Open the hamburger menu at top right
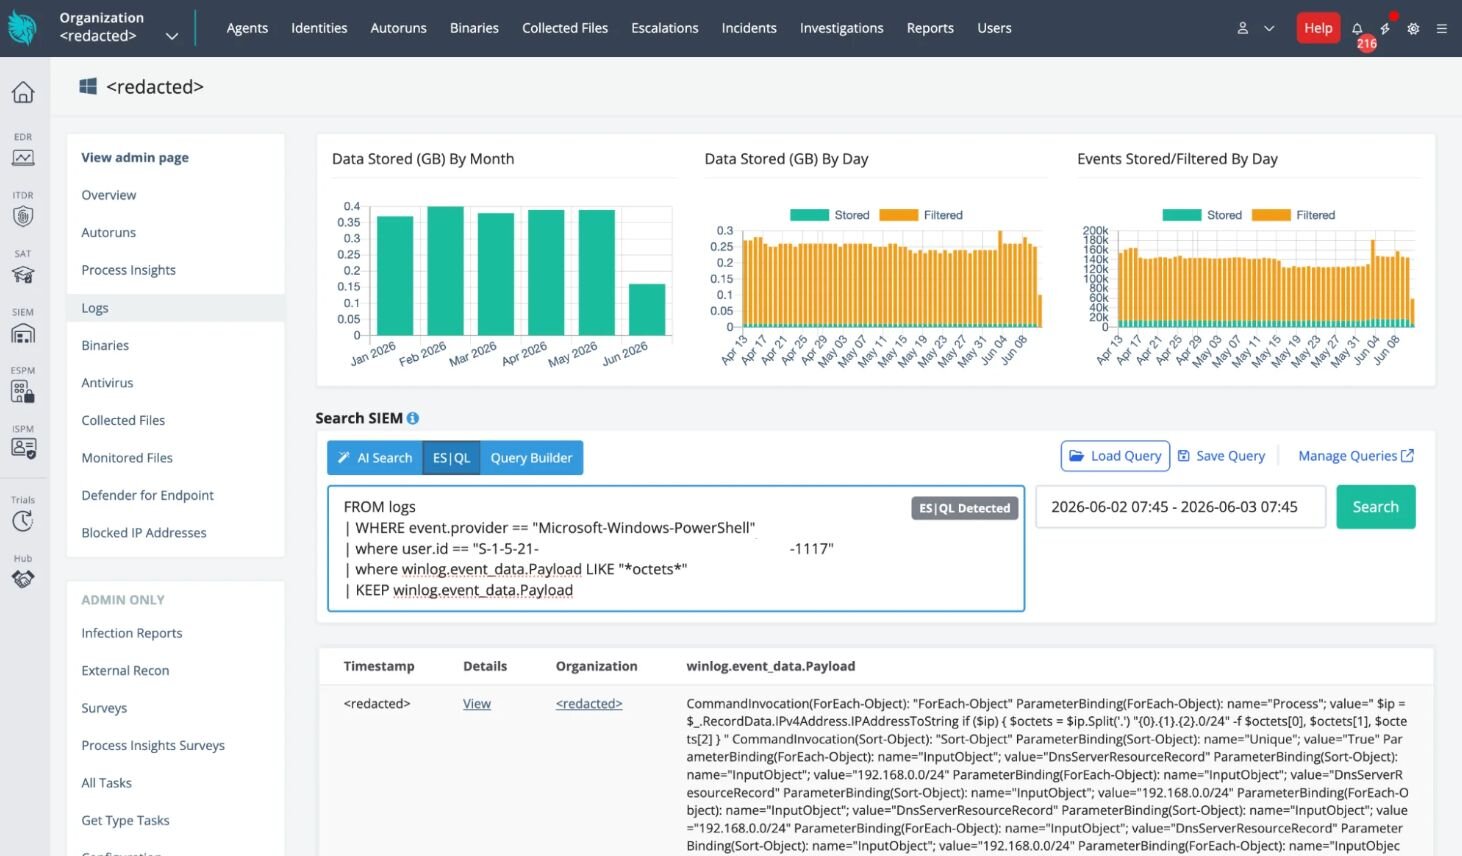 click(x=1441, y=29)
